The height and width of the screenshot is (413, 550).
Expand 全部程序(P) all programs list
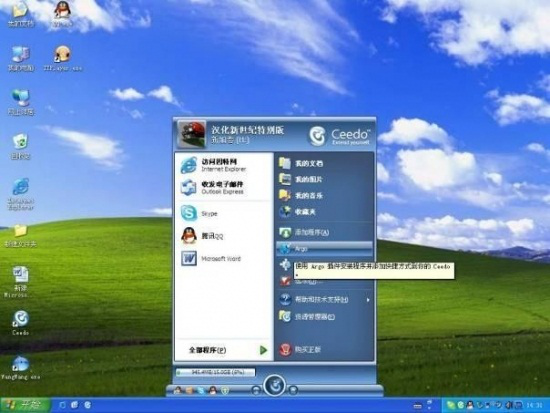pos(224,350)
